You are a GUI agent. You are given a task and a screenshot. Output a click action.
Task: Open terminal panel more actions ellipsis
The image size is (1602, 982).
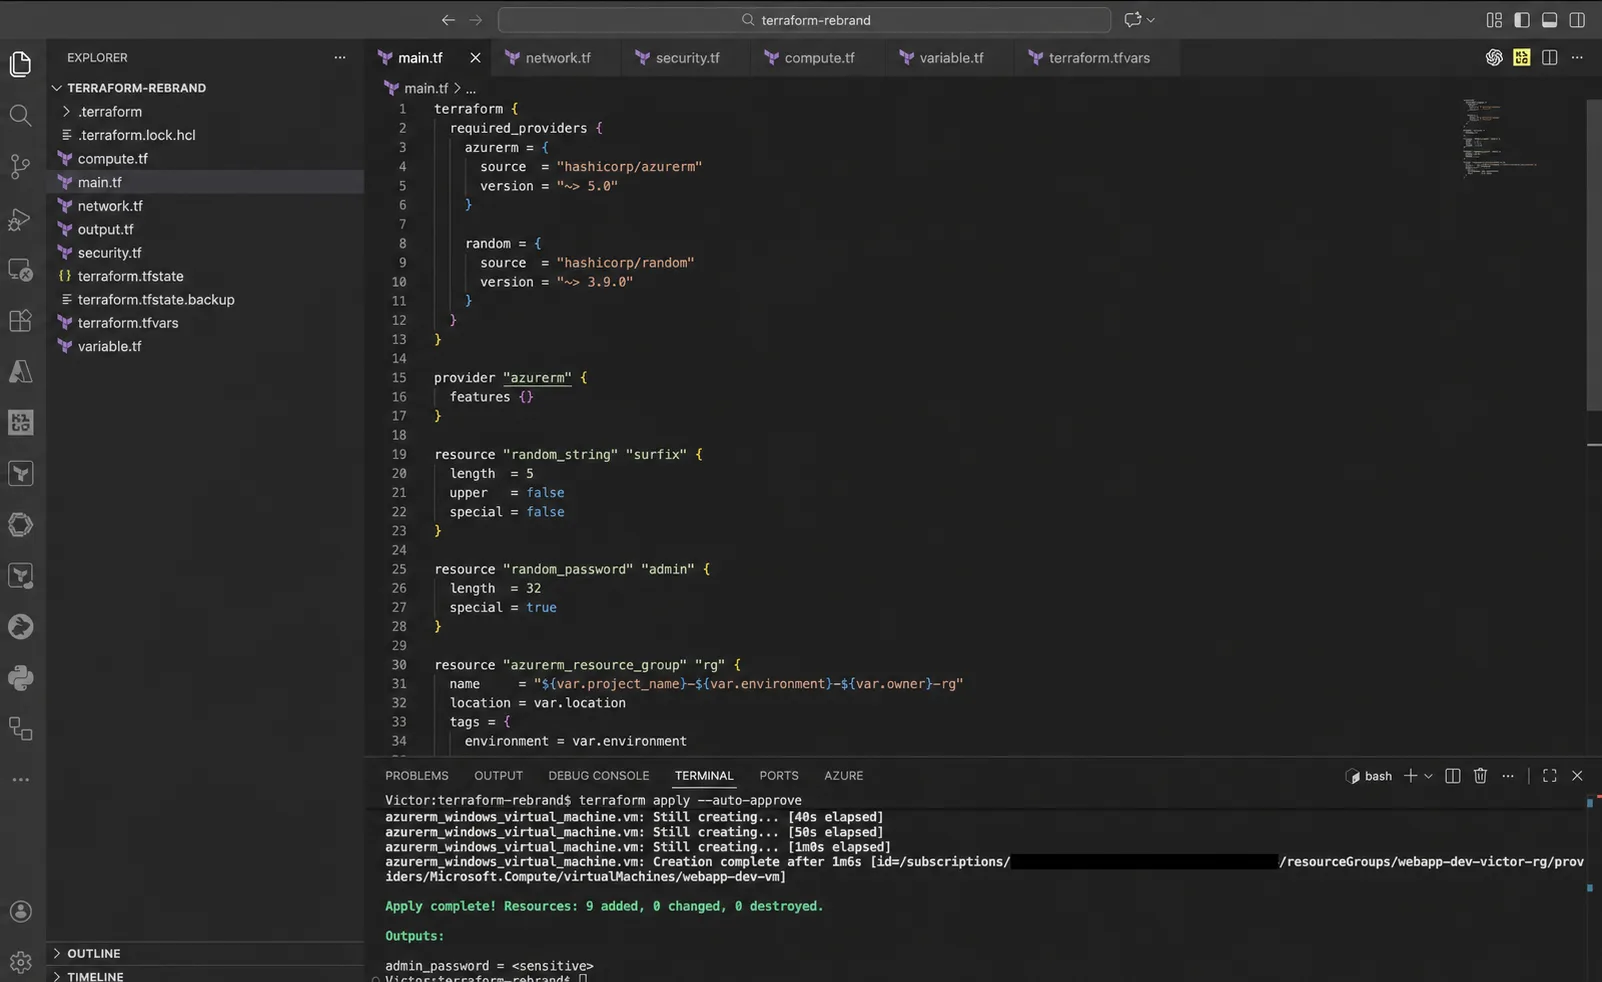tap(1508, 776)
